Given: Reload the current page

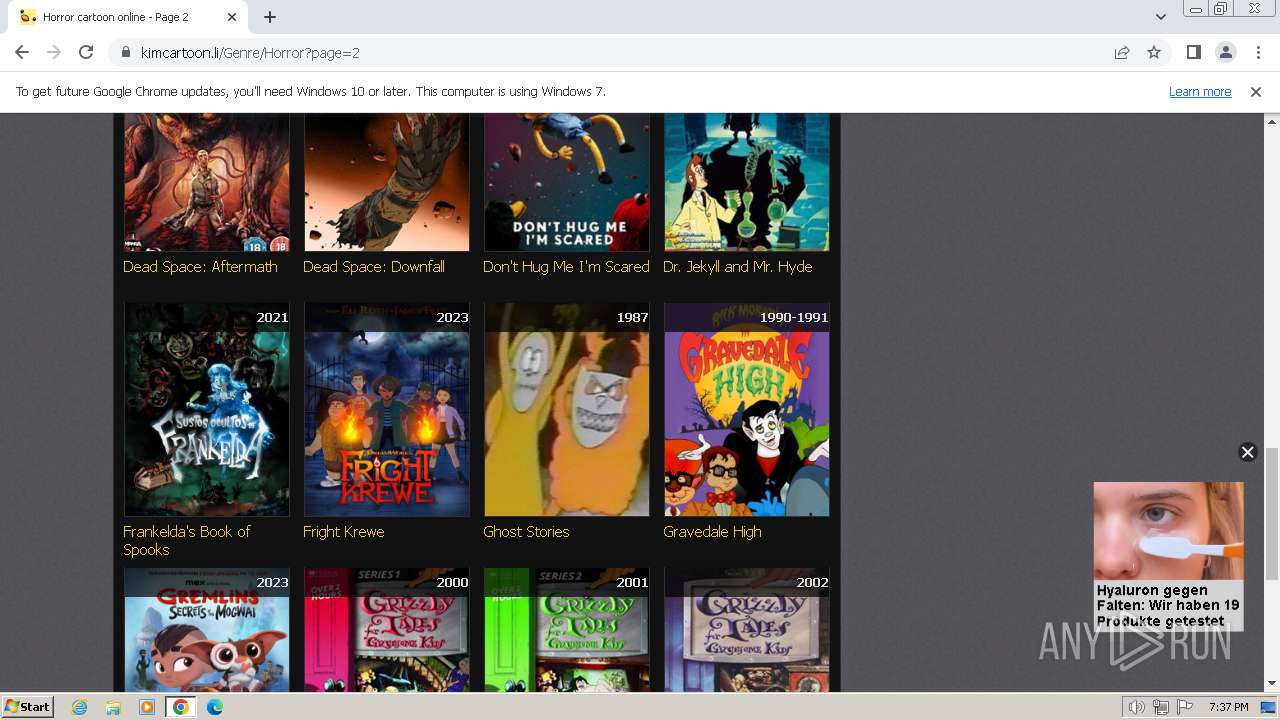Looking at the screenshot, I should tap(86, 52).
